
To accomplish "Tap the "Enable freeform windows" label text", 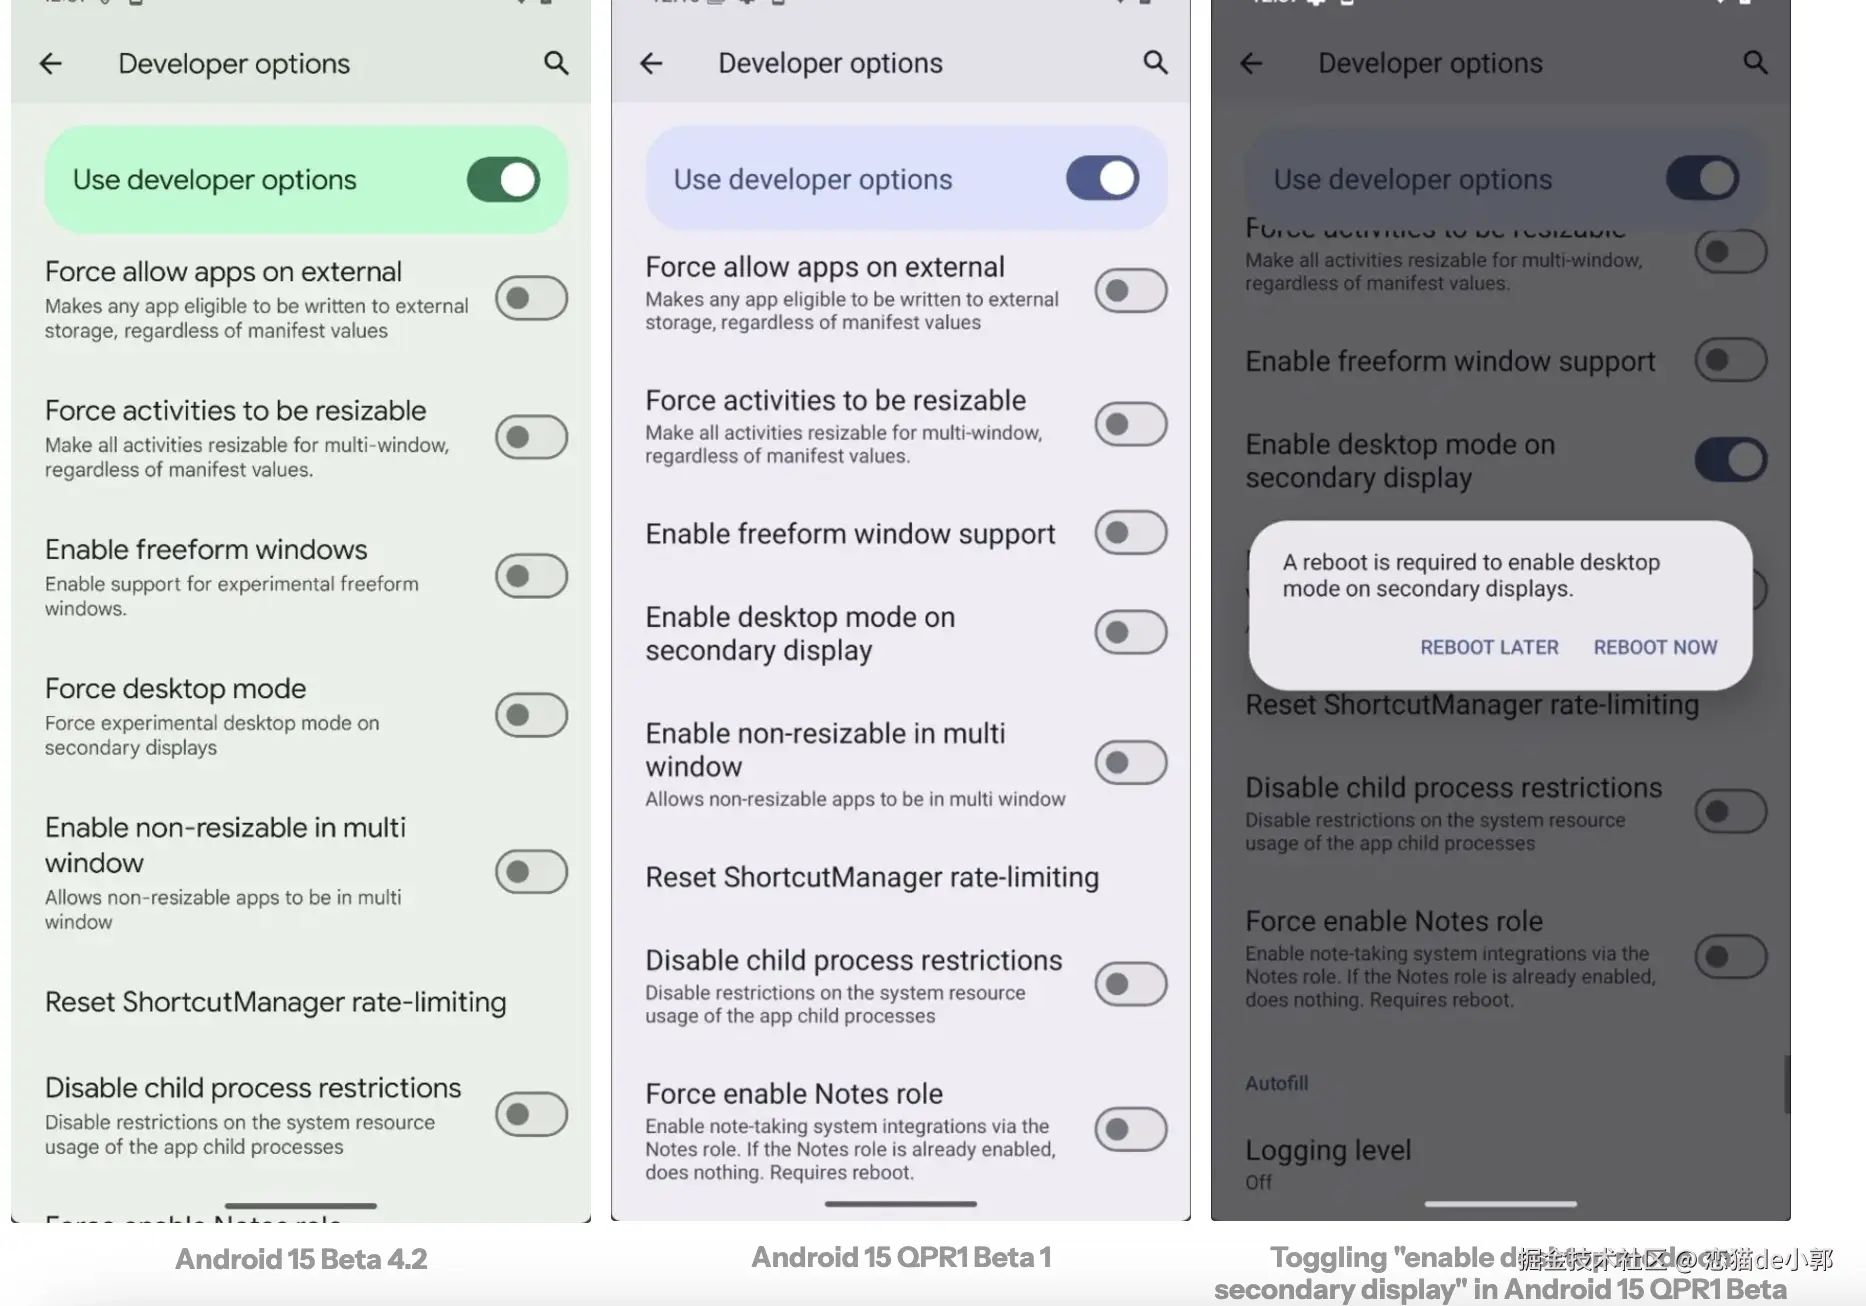I will (x=206, y=550).
